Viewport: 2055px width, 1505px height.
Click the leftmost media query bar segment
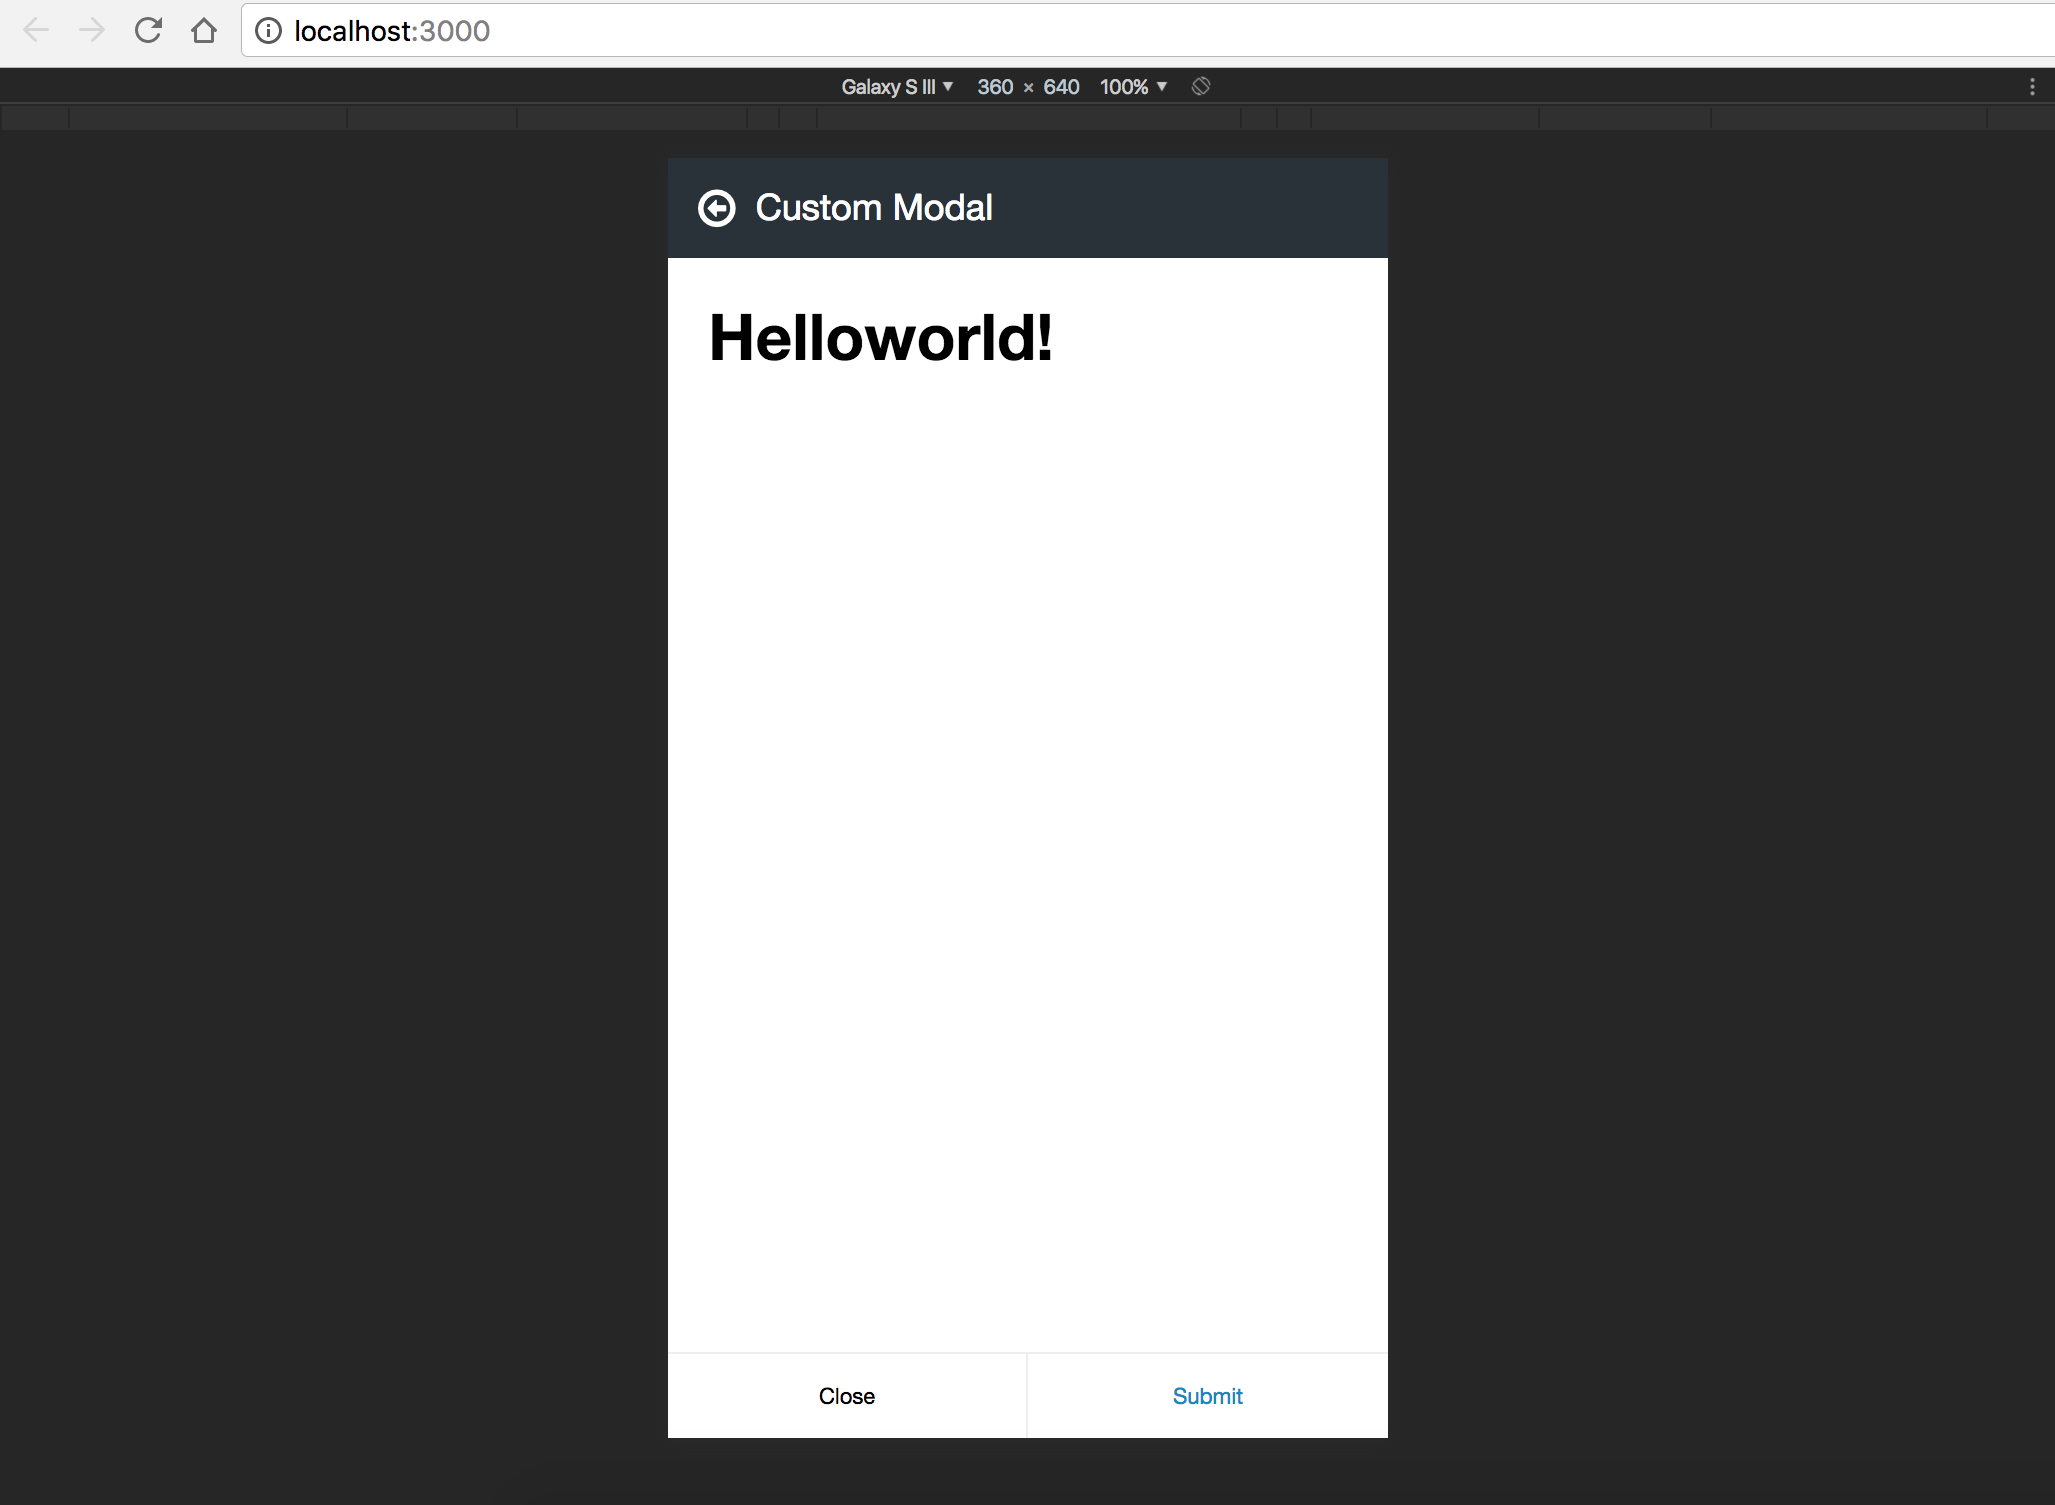point(35,119)
